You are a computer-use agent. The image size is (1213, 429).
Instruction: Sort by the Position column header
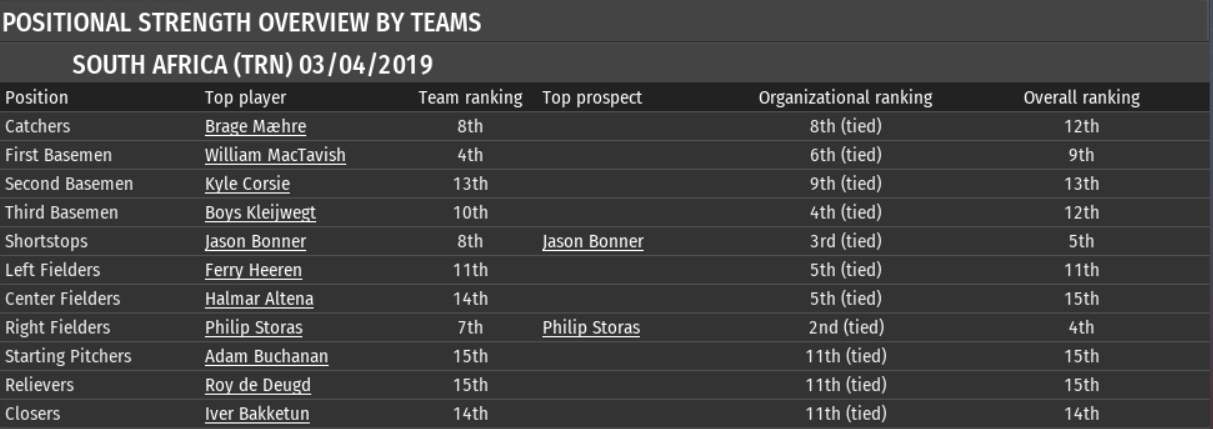37,98
